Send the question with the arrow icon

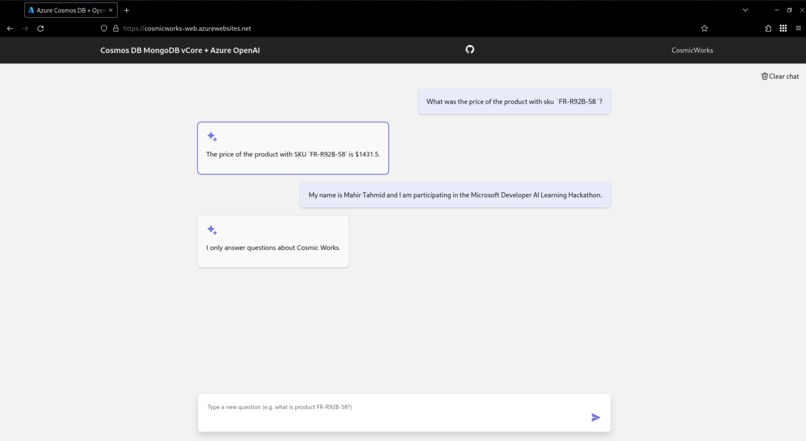tap(595, 417)
